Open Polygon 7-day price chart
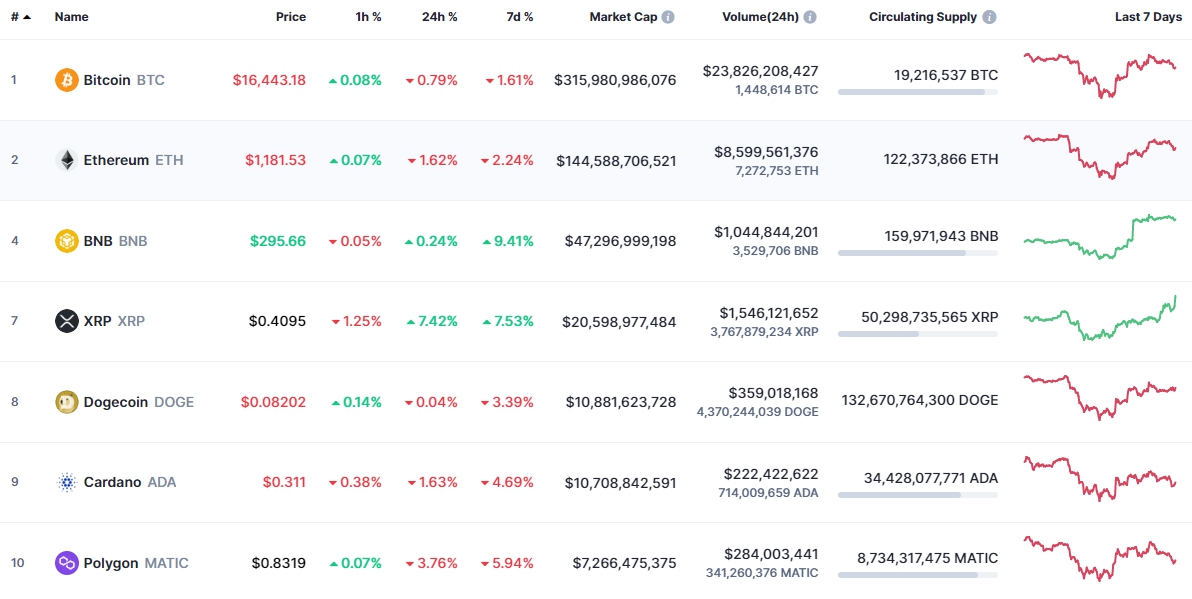This screenshot has height=599, width=1192. 1099,559
